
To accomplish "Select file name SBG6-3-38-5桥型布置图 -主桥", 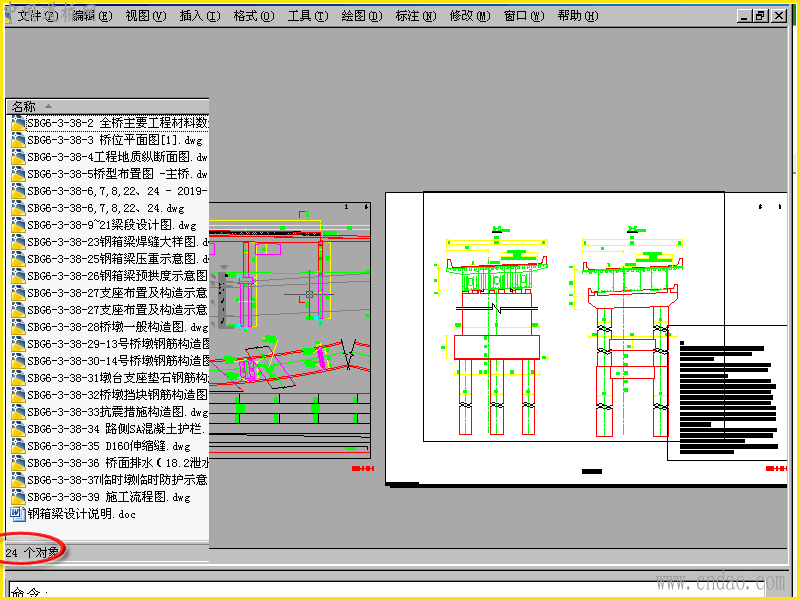I will [x=118, y=174].
